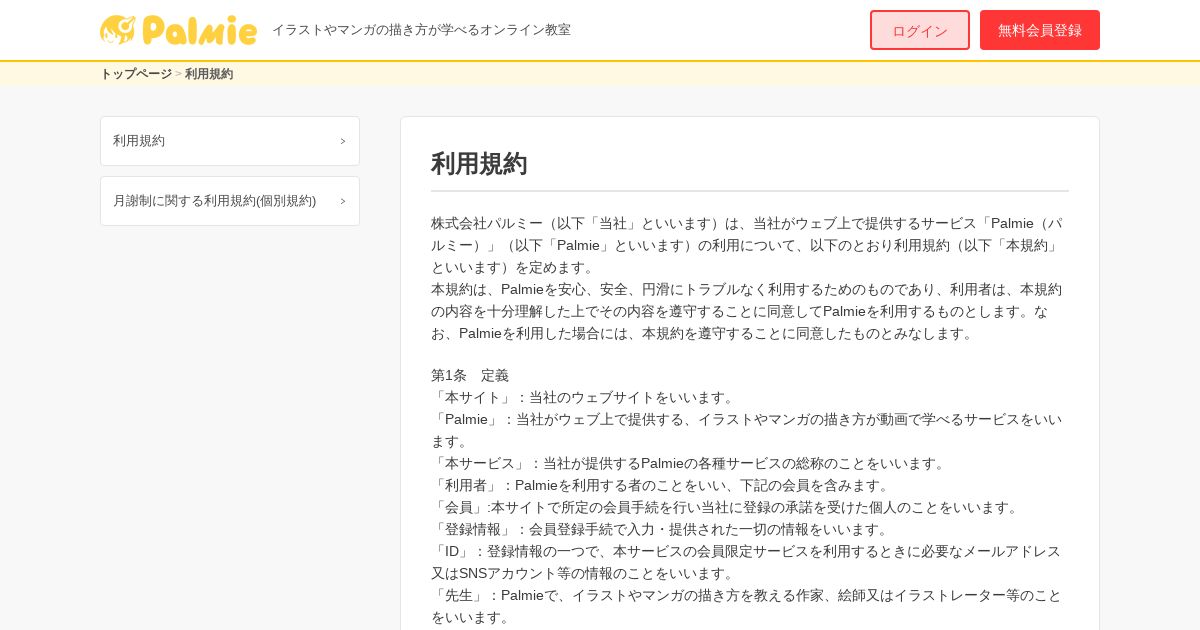This screenshot has width=1200, height=630.
Task: Click the 利用規約 text in the breadcrumb
Action: point(209,74)
